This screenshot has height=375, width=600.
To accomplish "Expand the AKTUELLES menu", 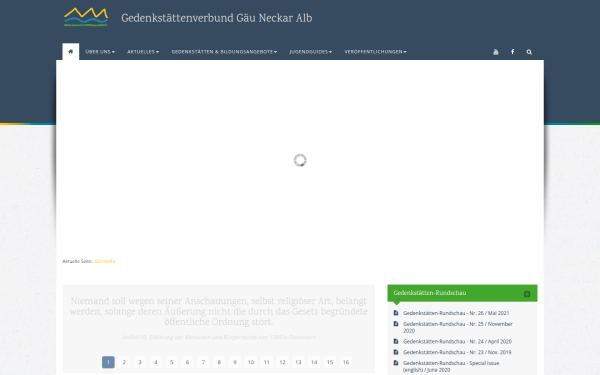I will point(143,52).
